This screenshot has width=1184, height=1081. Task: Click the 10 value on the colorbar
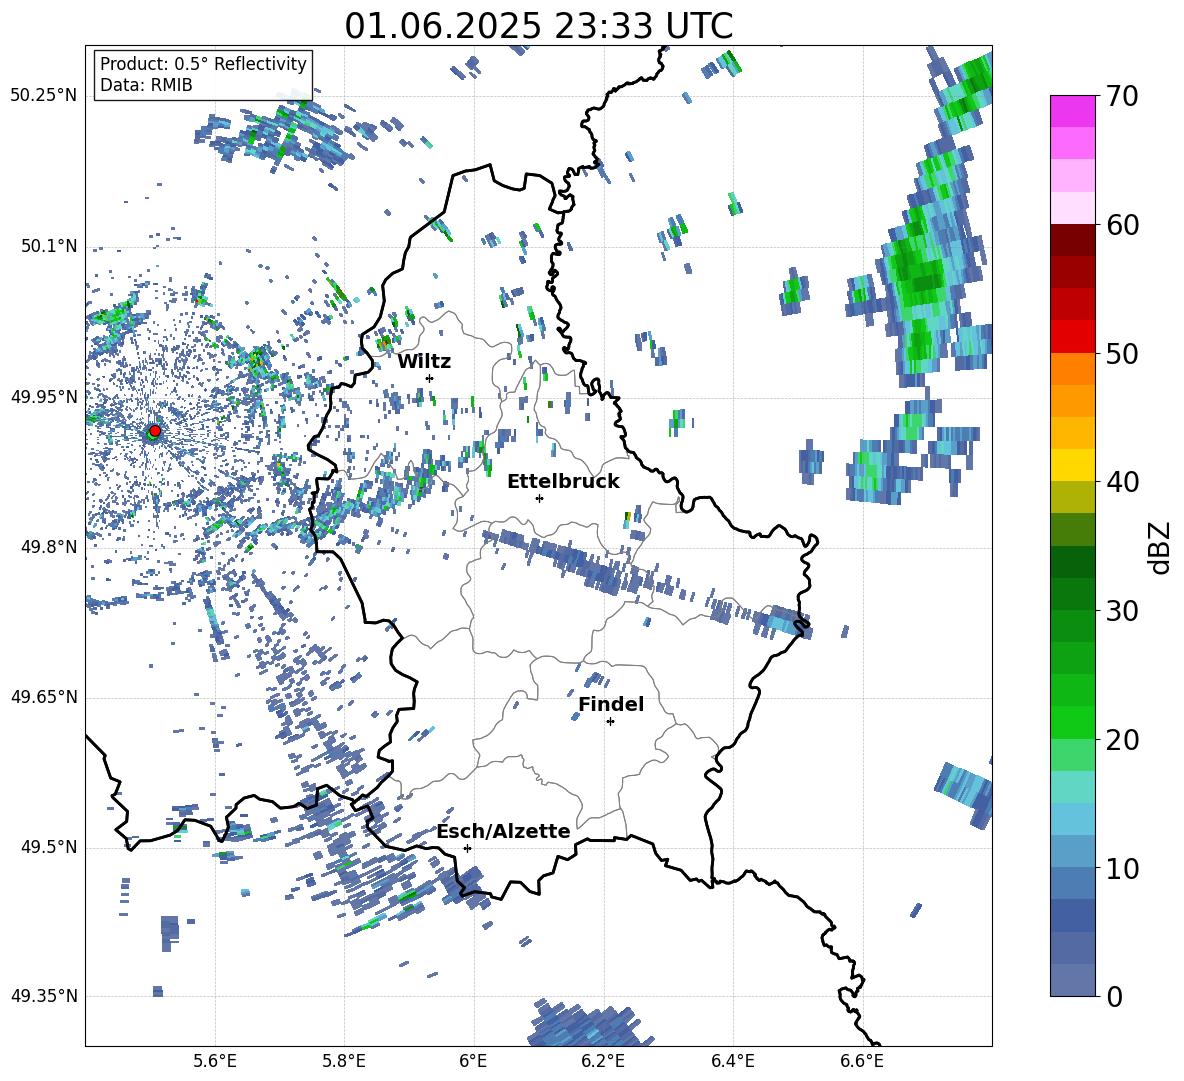coord(1122,868)
